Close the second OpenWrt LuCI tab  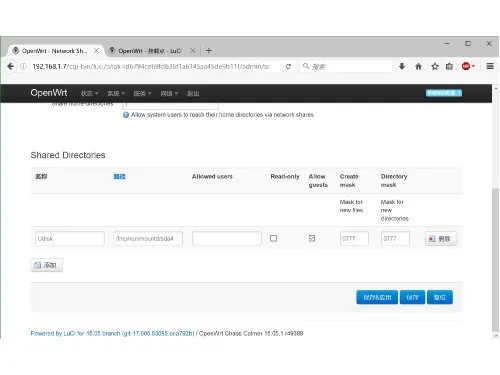[193, 51]
